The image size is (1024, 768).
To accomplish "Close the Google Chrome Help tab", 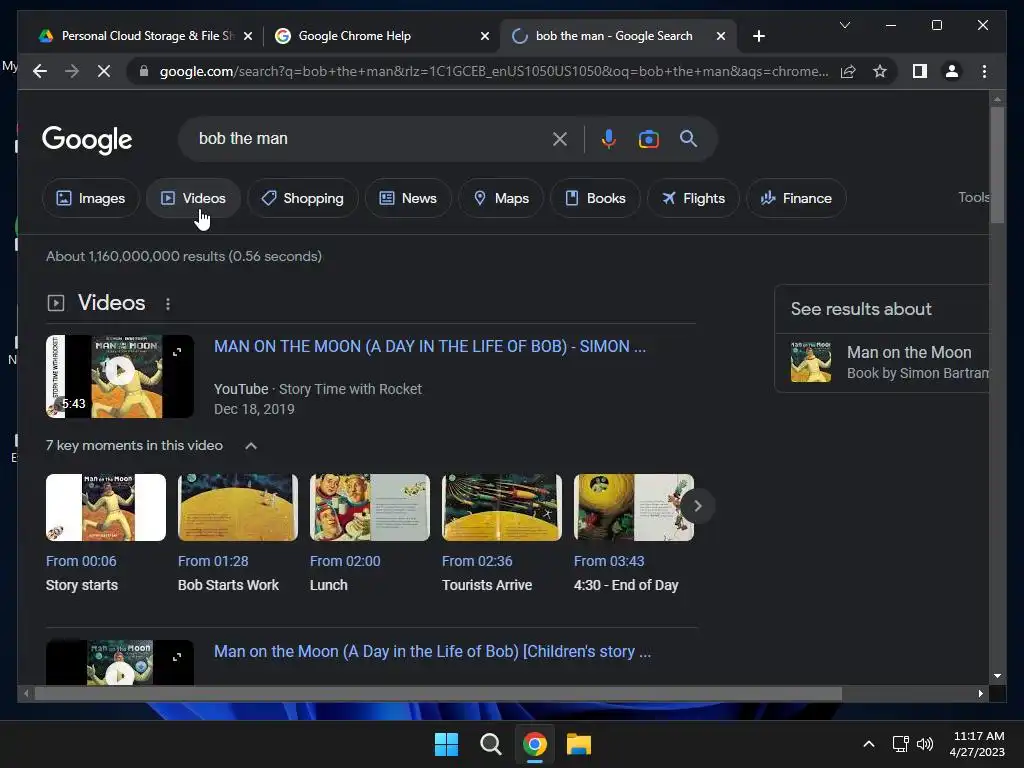I will 485,36.
